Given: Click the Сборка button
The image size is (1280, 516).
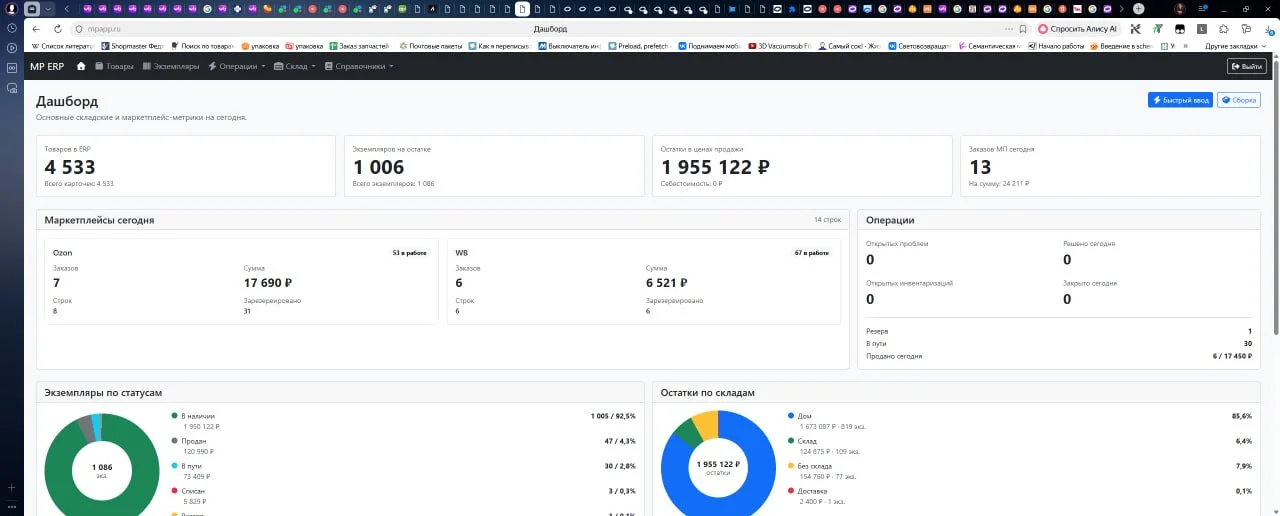Looking at the screenshot, I should point(1239,100).
